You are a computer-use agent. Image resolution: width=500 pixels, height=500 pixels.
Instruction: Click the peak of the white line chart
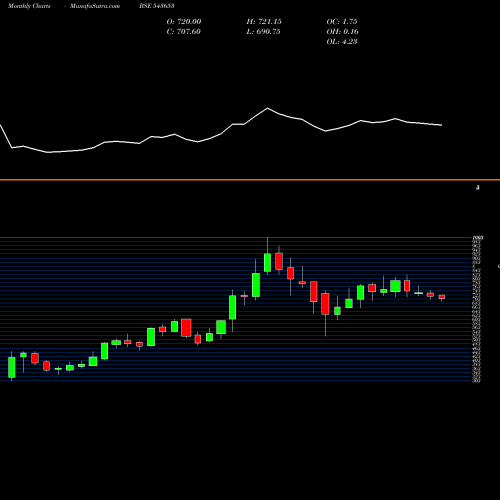[267, 108]
